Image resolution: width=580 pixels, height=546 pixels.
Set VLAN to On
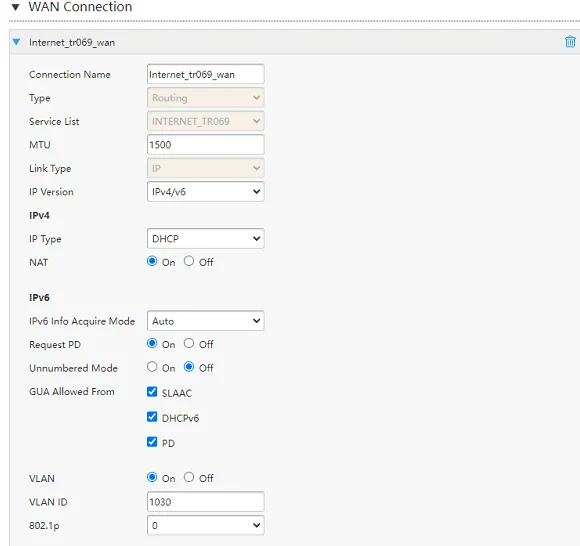tap(152, 477)
